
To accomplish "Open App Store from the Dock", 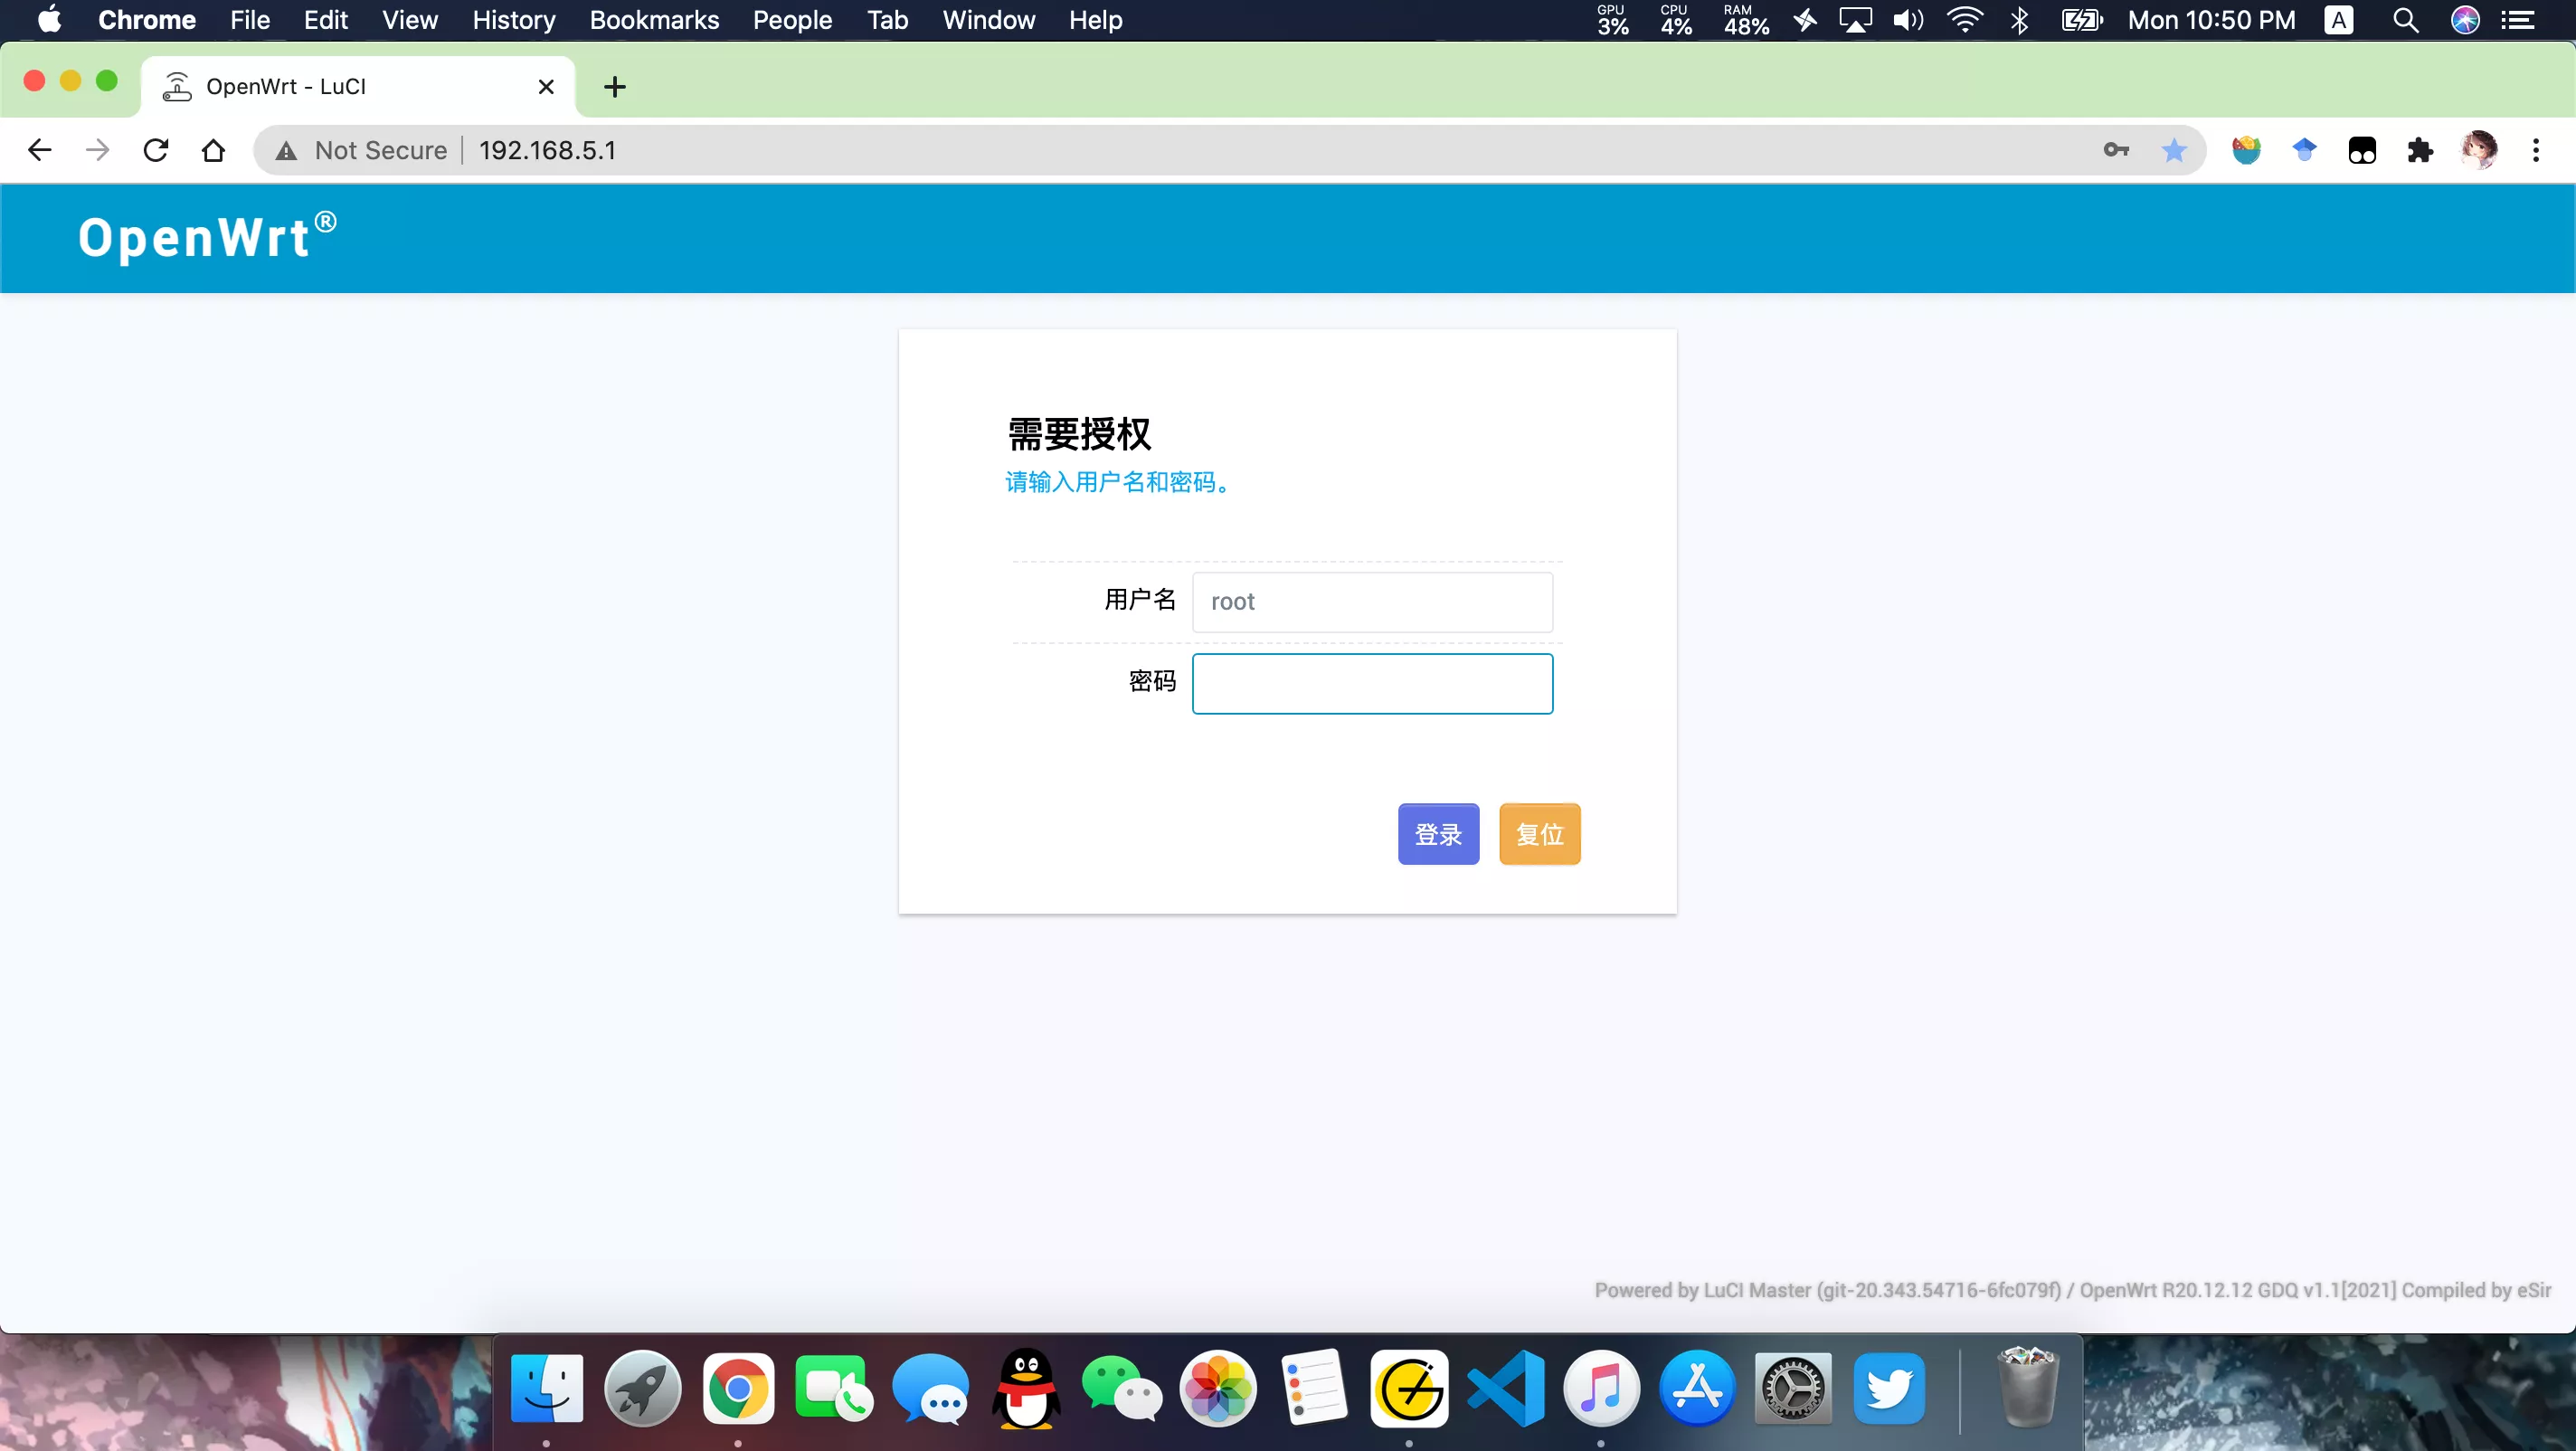I will click(1697, 1388).
